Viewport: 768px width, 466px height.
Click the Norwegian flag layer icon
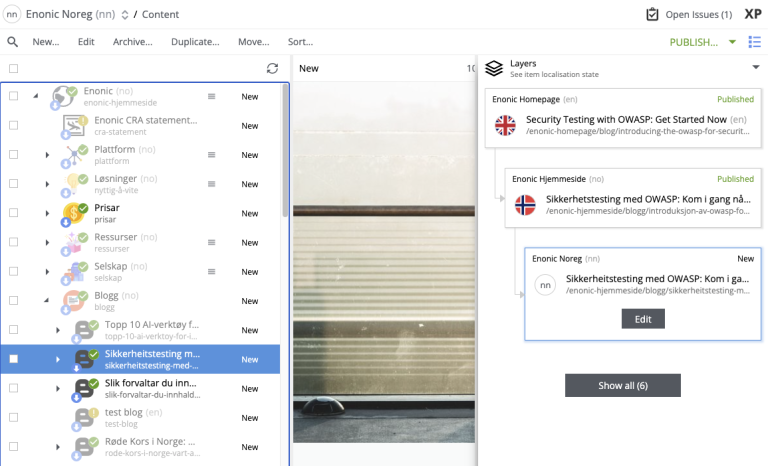525,205
